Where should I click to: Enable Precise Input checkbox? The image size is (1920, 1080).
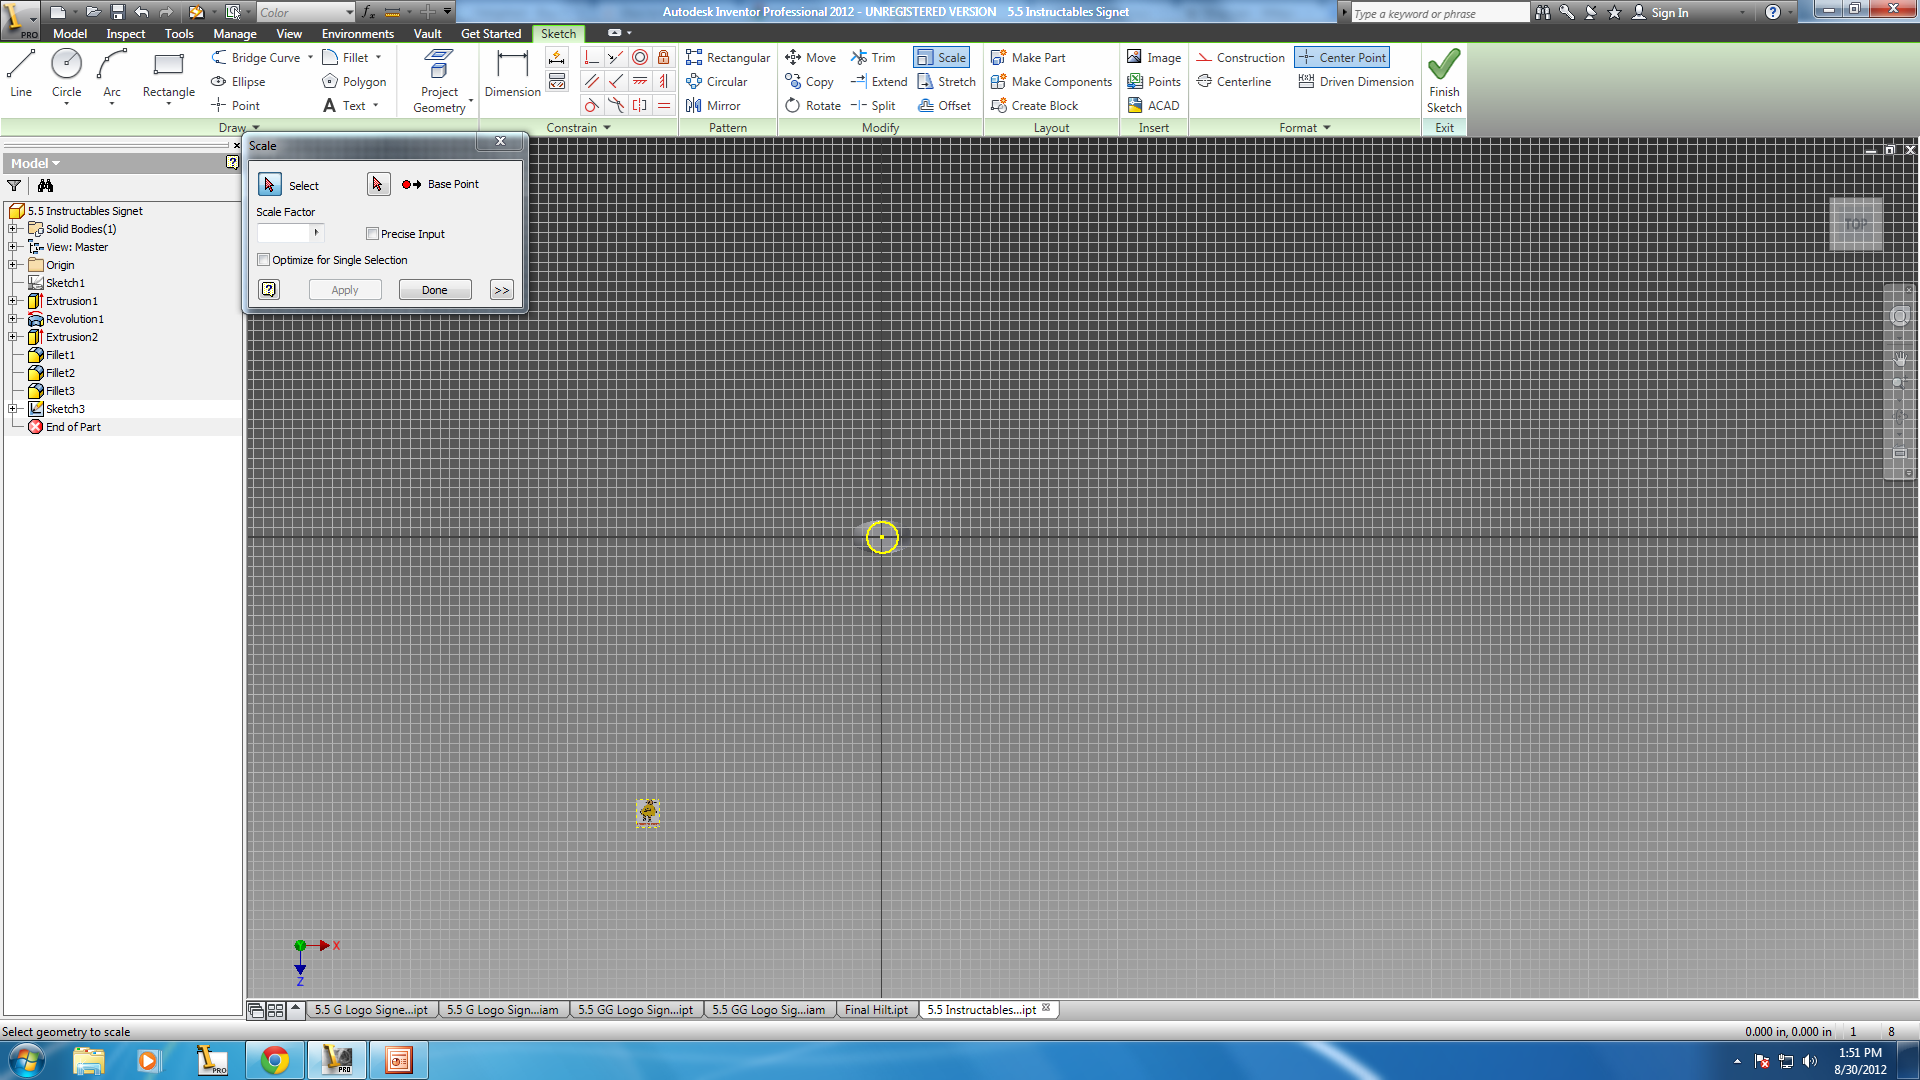click(x=372, y=234)
